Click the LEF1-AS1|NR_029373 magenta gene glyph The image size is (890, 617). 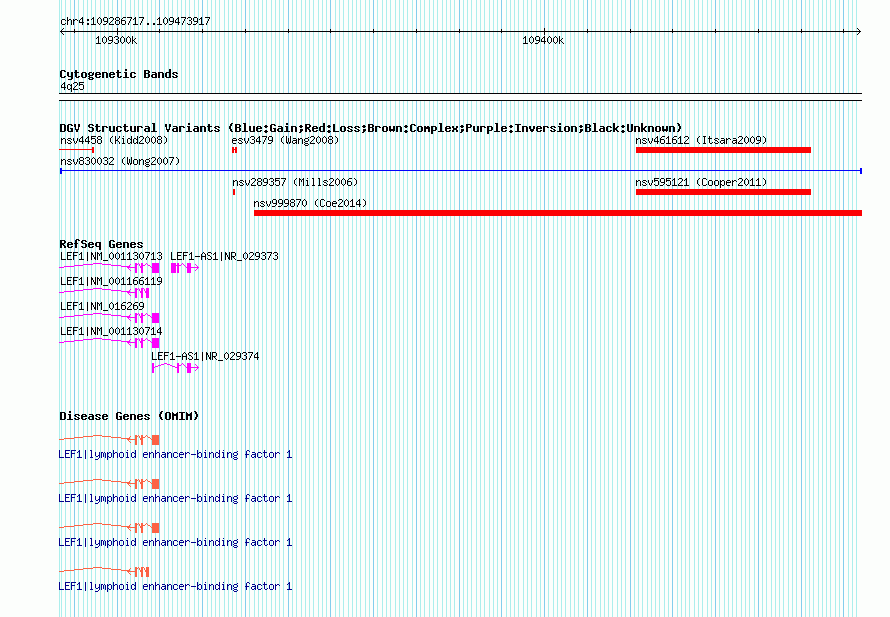click(x=185, y=268)
